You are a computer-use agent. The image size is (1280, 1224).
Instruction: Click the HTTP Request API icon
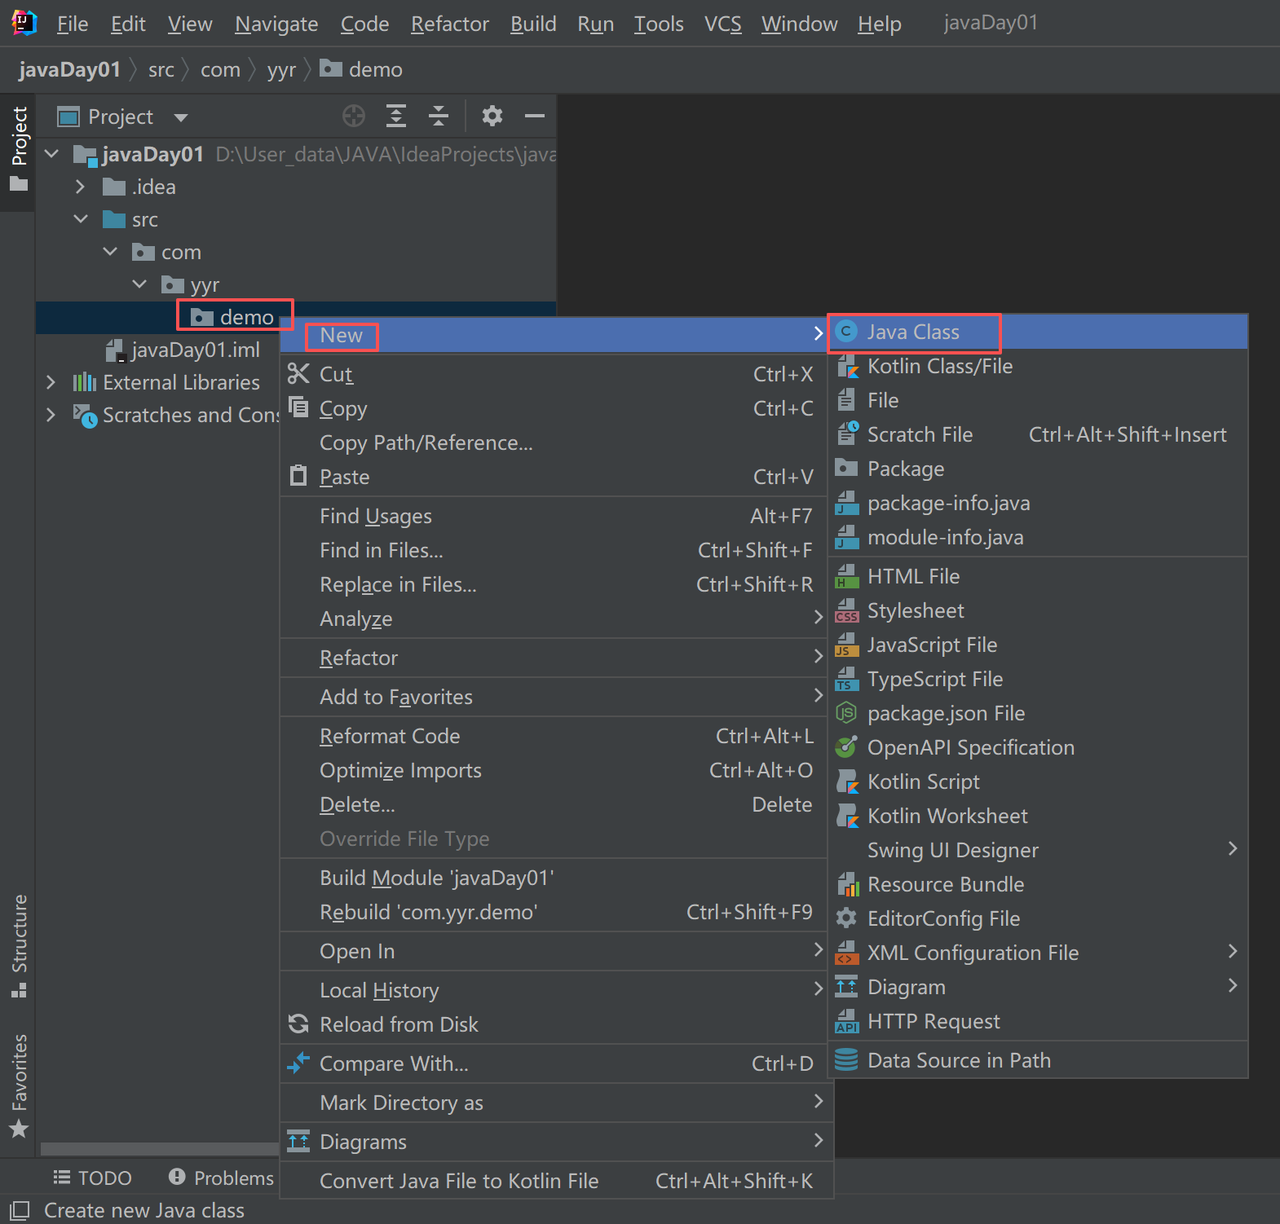(847, 1021)
